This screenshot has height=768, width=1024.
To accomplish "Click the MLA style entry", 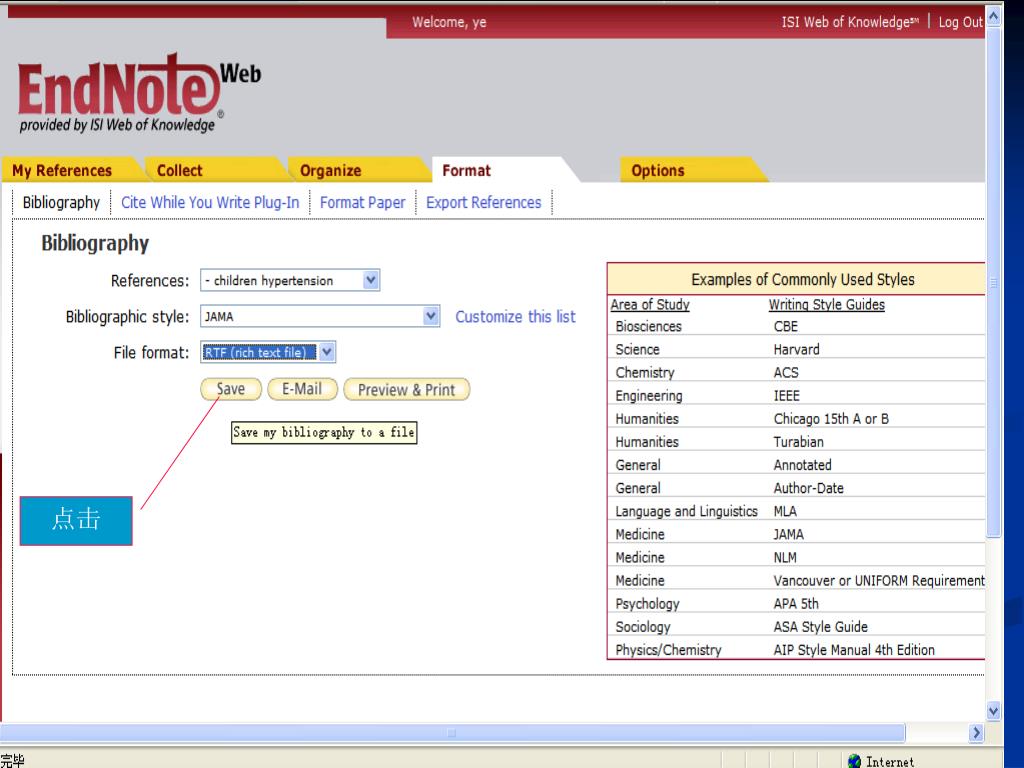I will (785, 511).
